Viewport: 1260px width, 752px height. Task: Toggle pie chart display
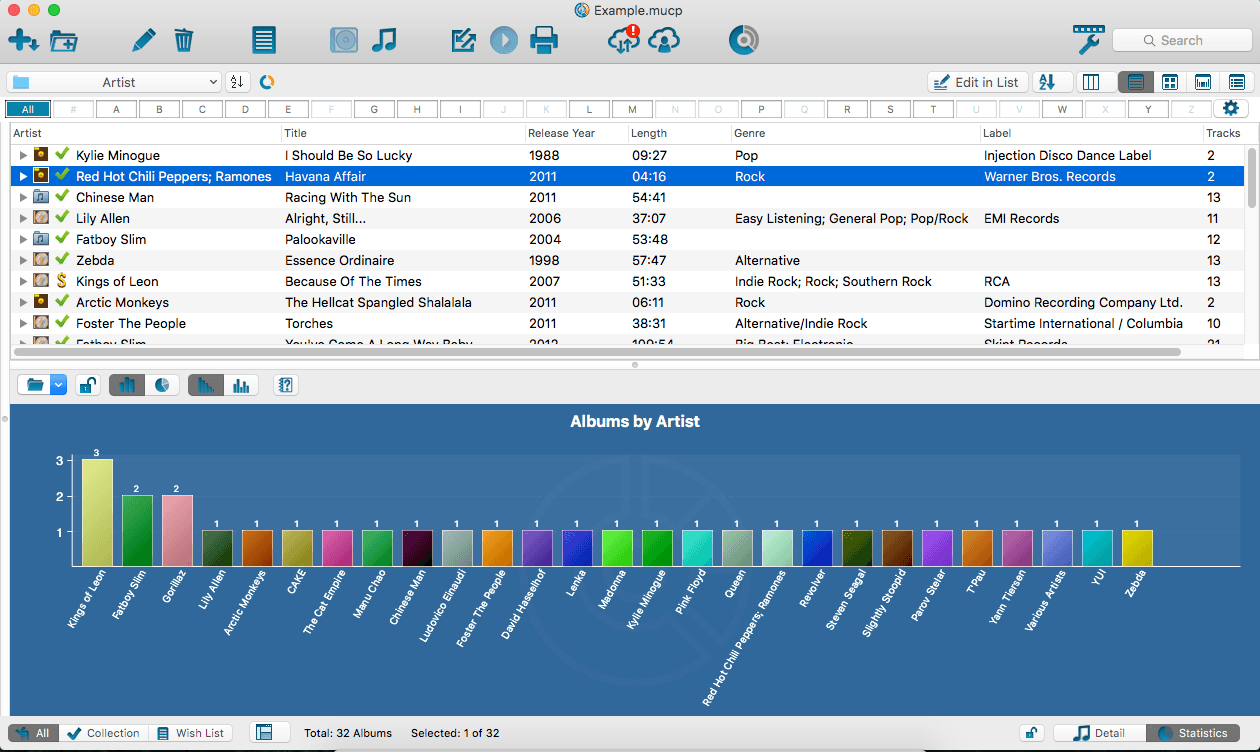(163, 385)
